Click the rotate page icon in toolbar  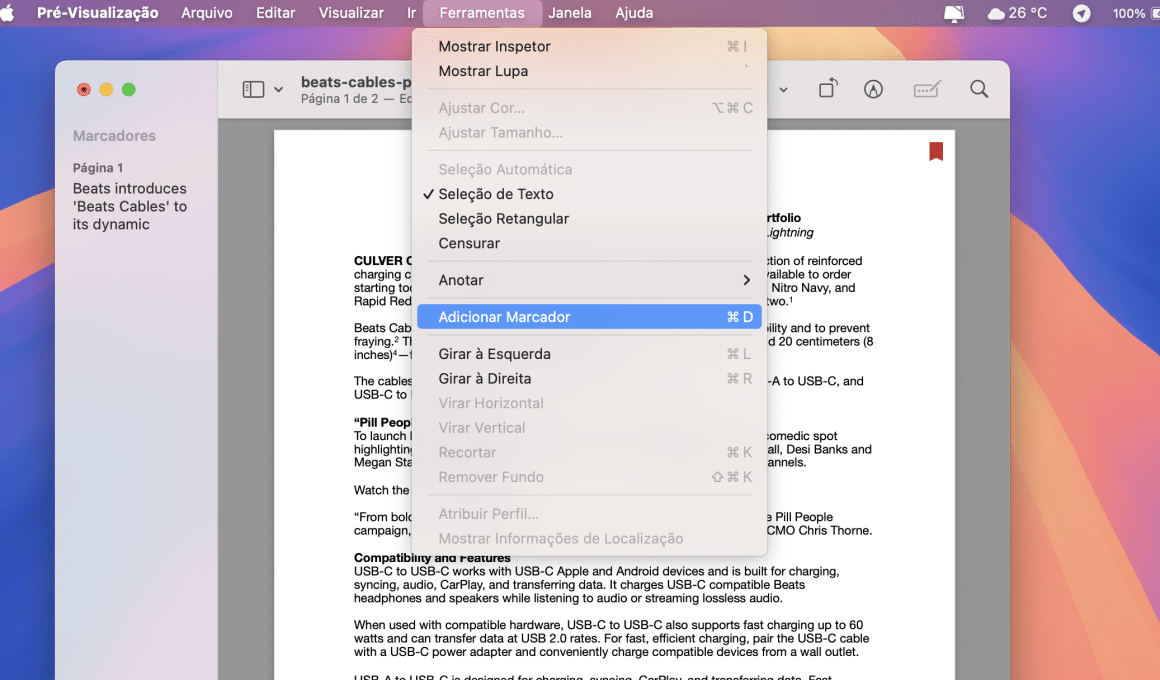(x=828, y=89)
